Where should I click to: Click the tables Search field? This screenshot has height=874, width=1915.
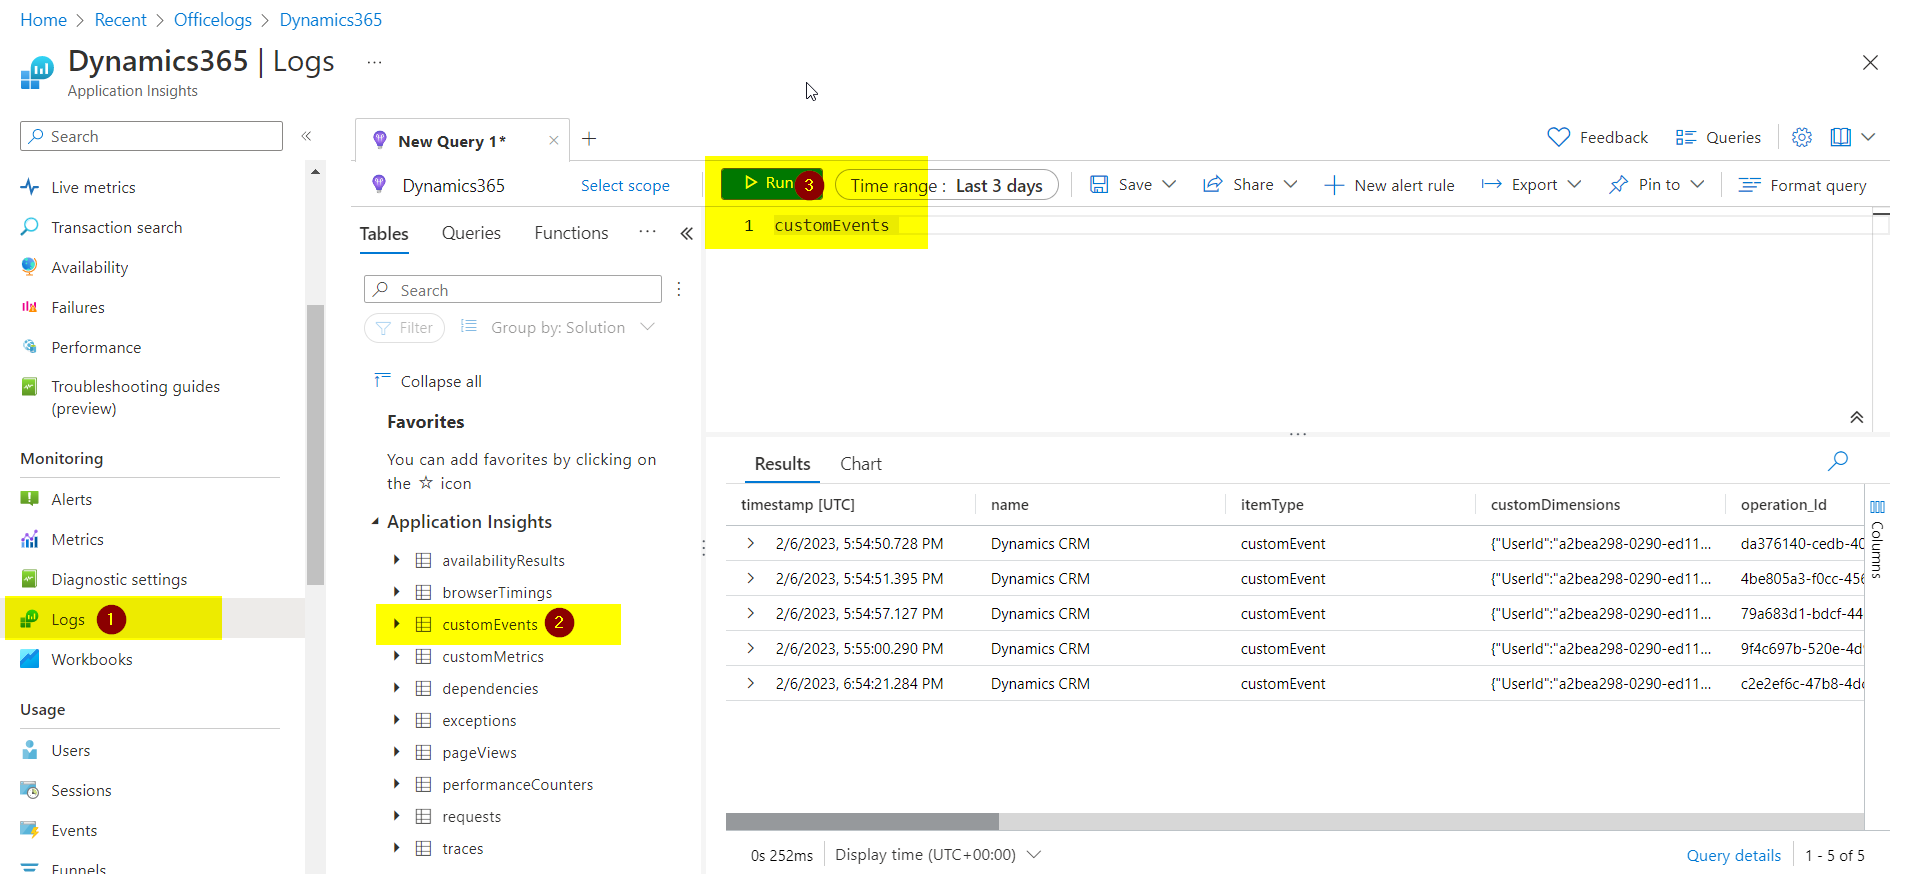coord(513,290)
